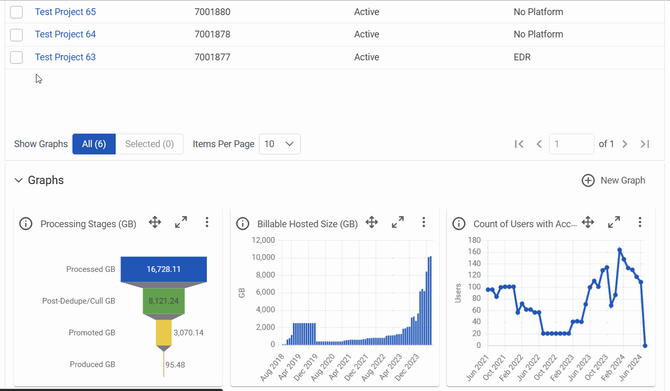Image resolution: width=670 pixels, height=391 pixels.
Task: Expand Processing Stages graph to fullscreen
Action: tap(181, 222)
